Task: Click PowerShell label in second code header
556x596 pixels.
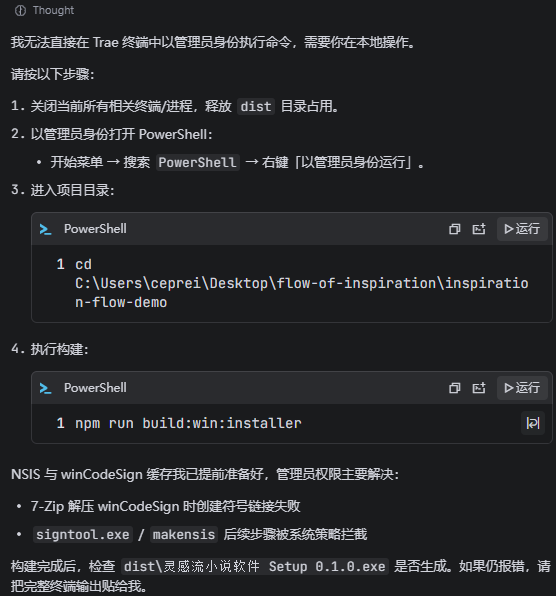Action: [x=95, y=388]
